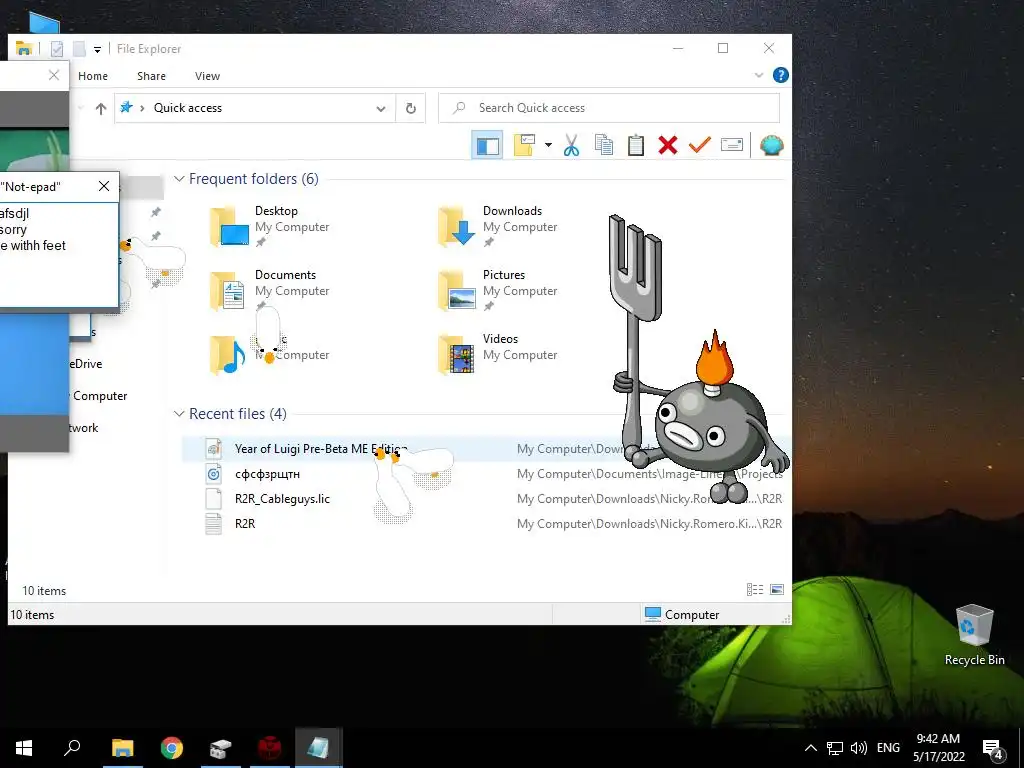Click the Refresh button in address bar
1024x768 pixels.
(x=411, y=108)
